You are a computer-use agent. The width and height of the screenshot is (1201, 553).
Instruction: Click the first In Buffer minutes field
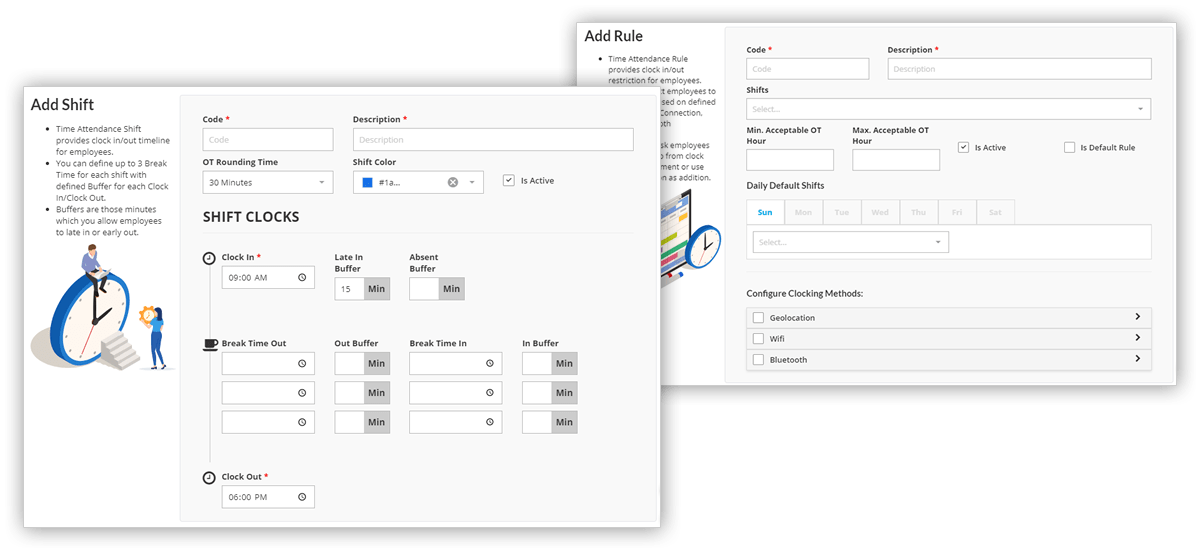pyautogui.click(x=537, y=364)
